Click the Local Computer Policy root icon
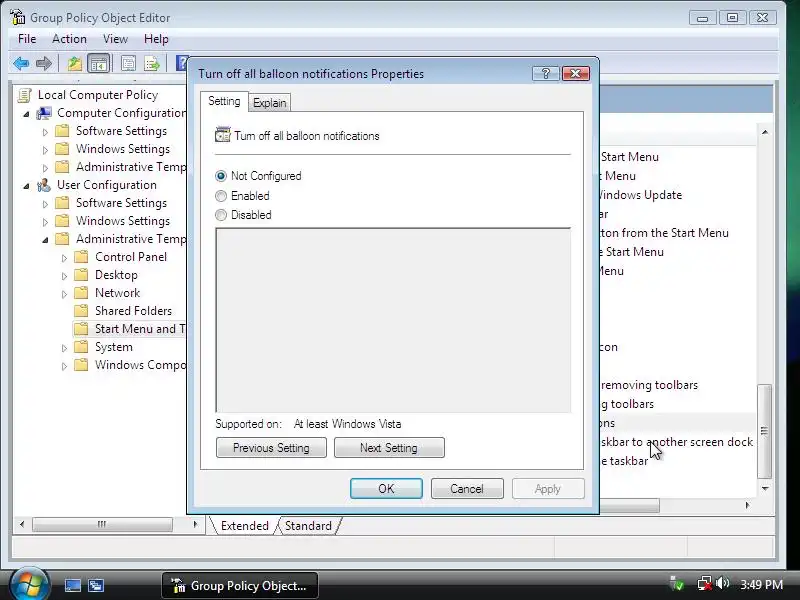 point(24,95)
